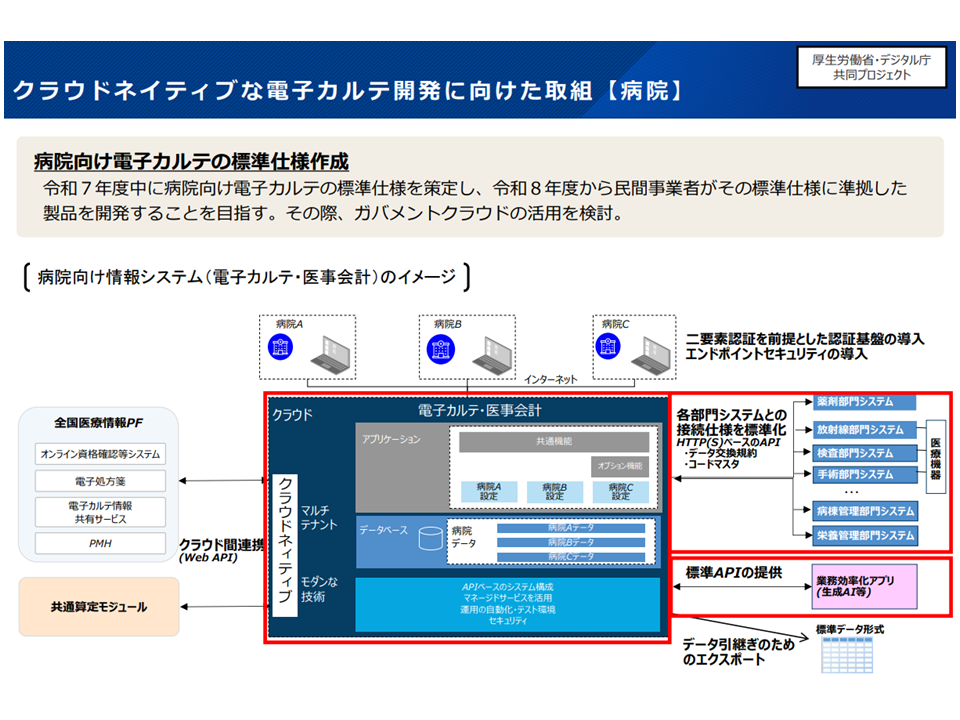Click the 共通機能 bar in アプリケーション

[553, 441]
